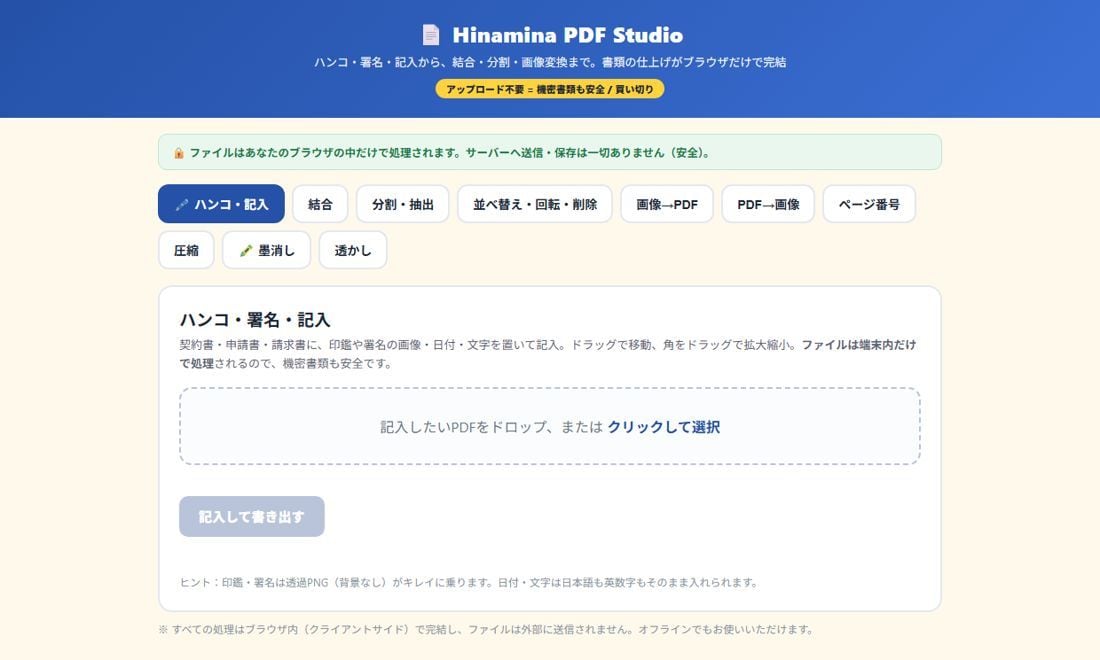Switch to the 結合 tab

[320, 204]
